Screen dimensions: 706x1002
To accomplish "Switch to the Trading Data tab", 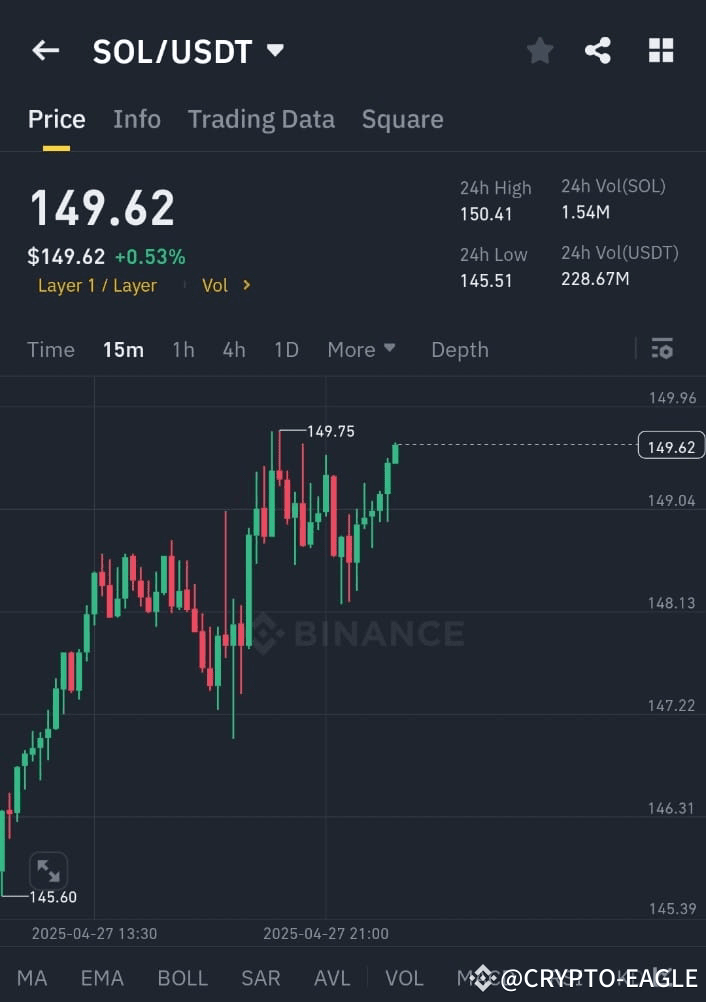I will [261, 119].
